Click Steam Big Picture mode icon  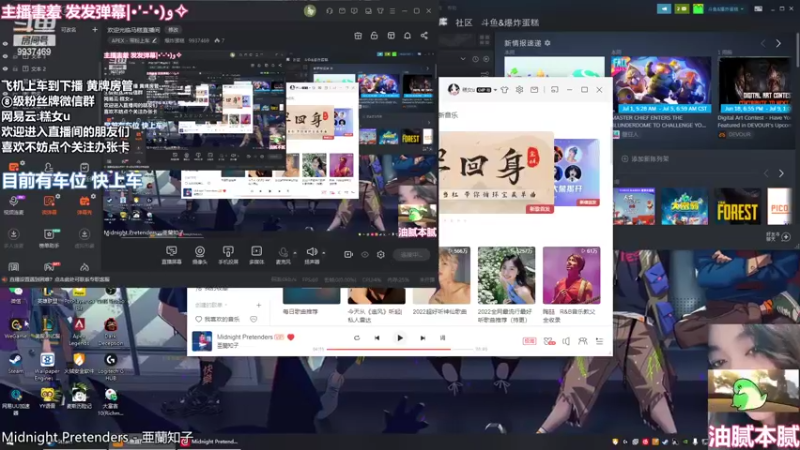coord(758,9)
